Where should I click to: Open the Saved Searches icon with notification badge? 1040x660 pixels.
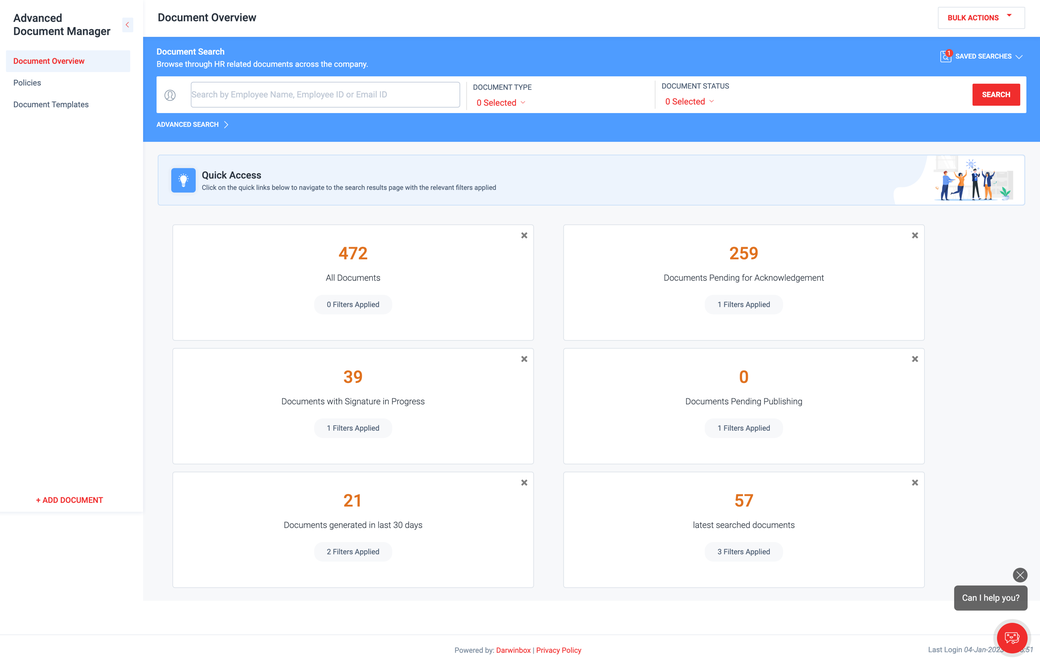pyautogui.click(x=944, y=56)
